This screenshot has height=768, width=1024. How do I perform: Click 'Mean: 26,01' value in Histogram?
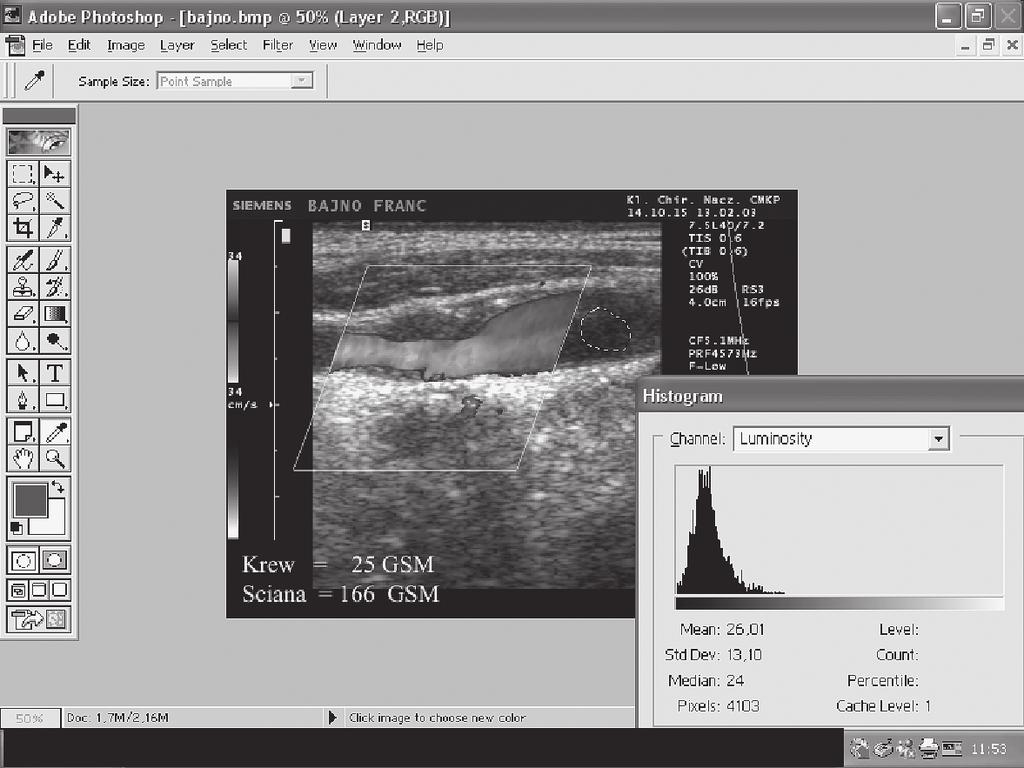[745, 630]
